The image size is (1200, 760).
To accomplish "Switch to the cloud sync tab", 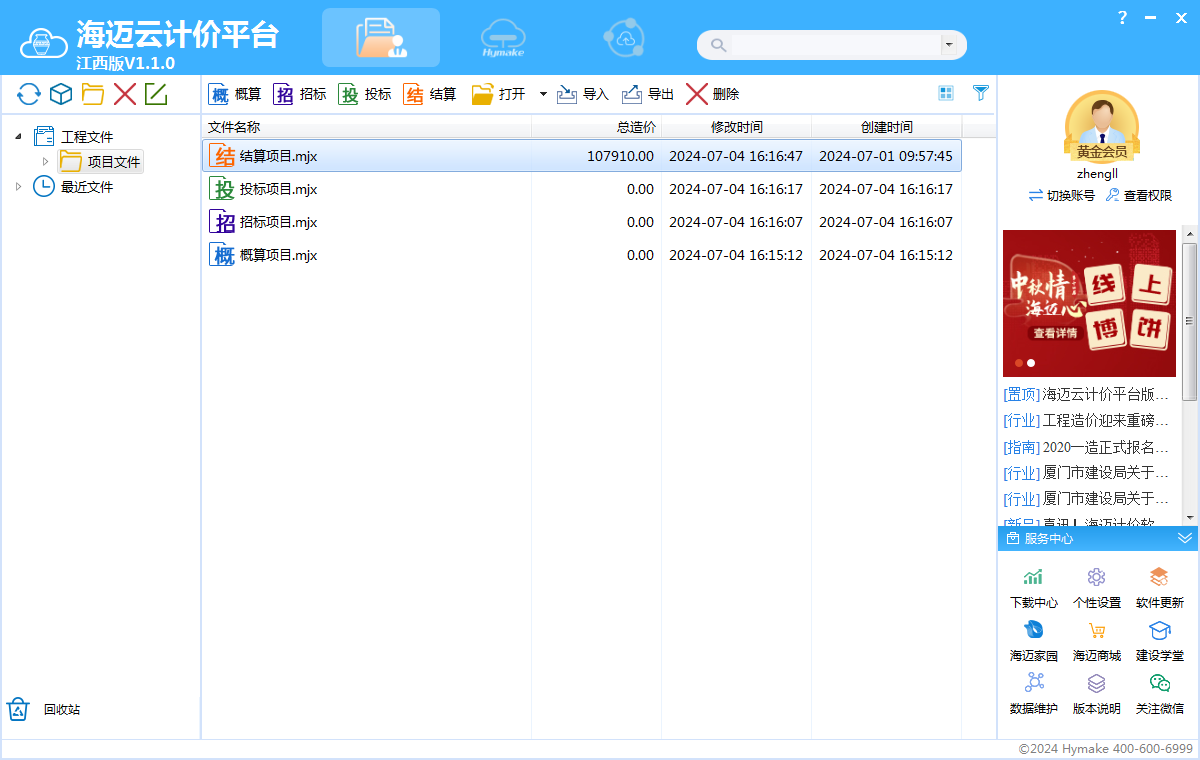I will coord(624,38).
